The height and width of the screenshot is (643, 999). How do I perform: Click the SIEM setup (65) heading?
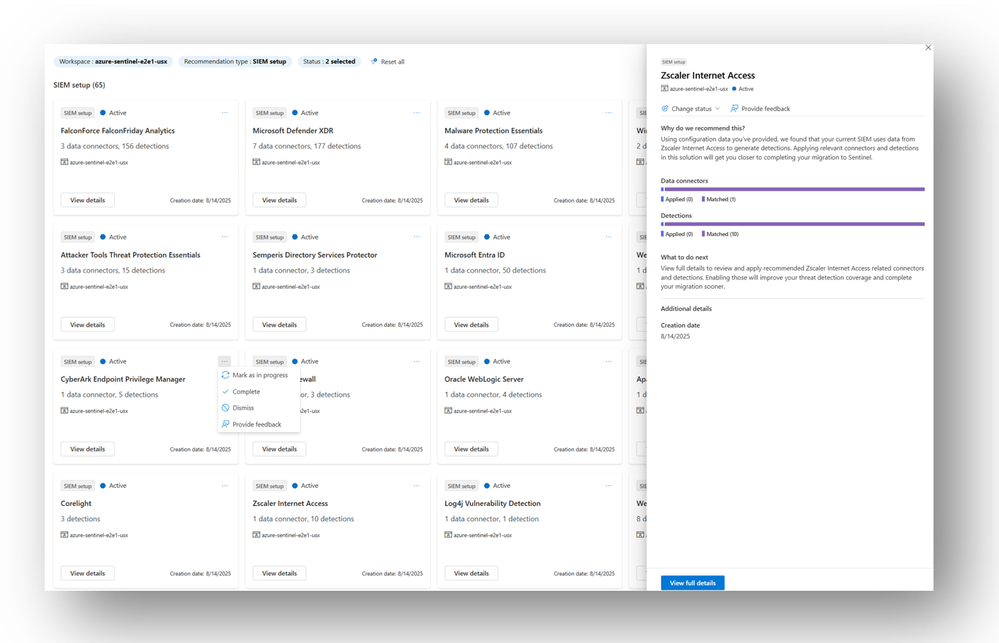(x=79, y=85)
